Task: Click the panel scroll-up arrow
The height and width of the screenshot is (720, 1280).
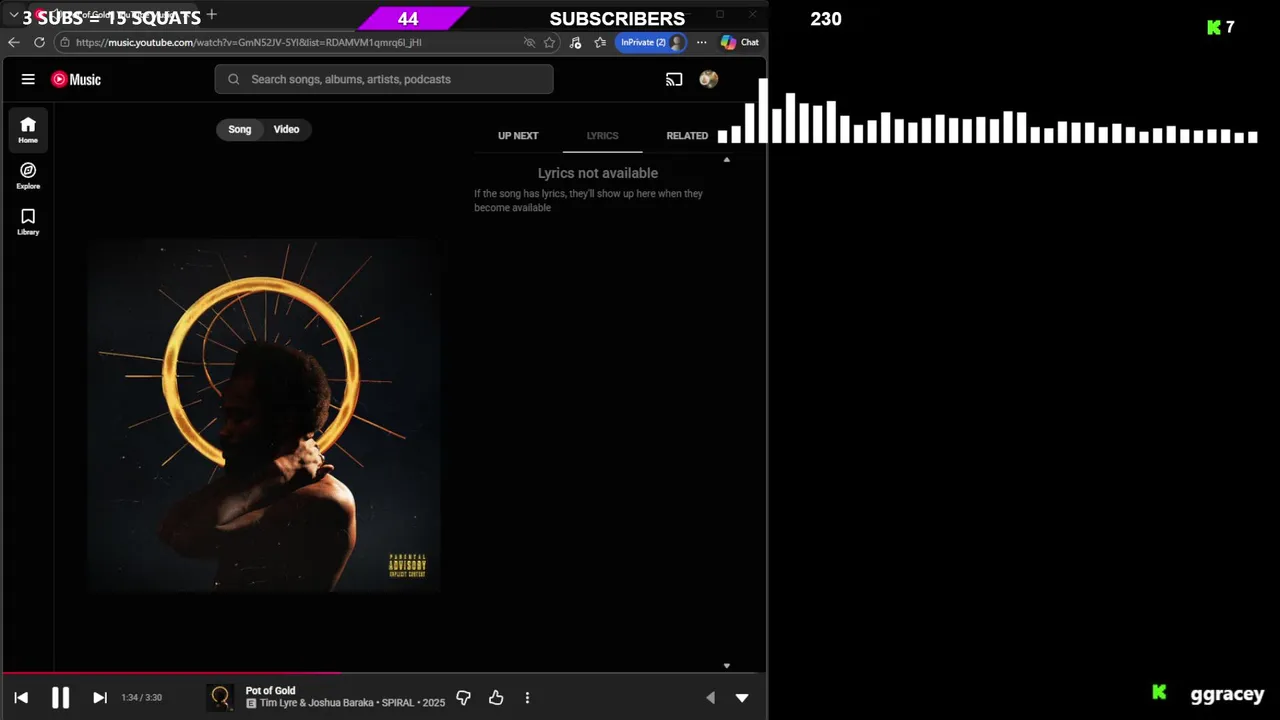Action: [727, 160]
